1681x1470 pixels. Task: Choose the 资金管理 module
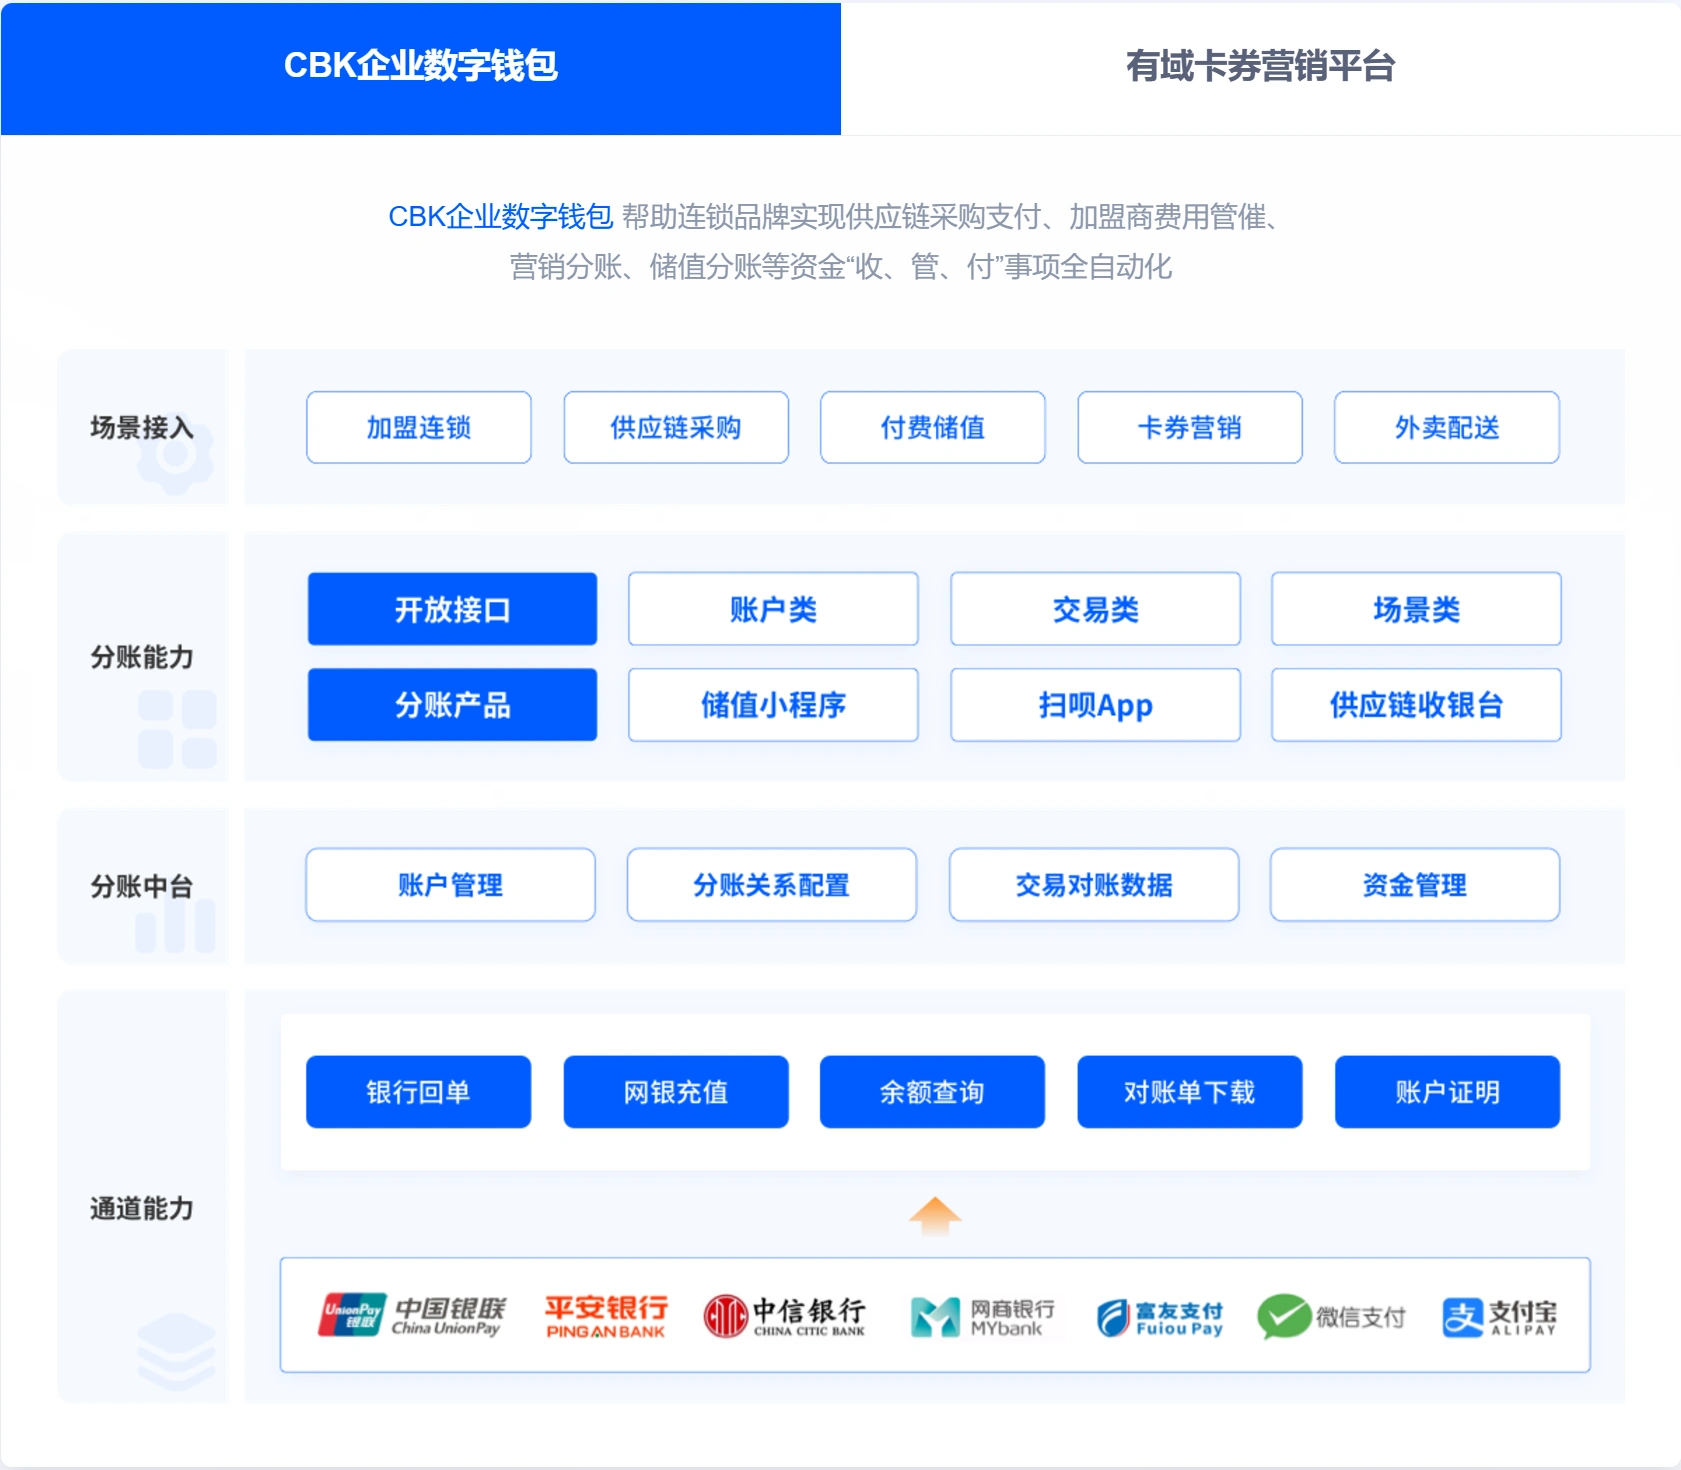coord(1415,885)
